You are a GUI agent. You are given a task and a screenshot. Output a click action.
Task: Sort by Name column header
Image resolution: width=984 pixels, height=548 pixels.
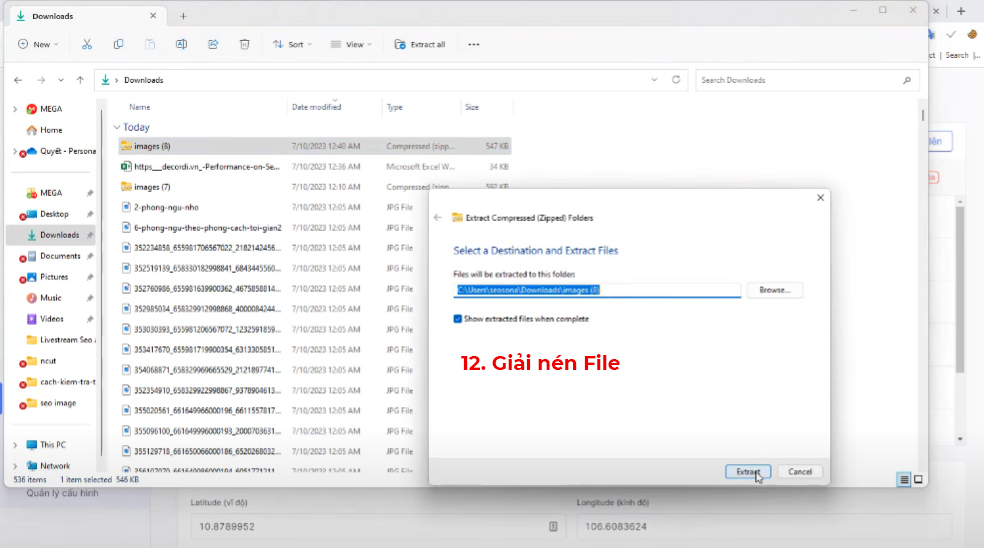click(x=139, y=107)
